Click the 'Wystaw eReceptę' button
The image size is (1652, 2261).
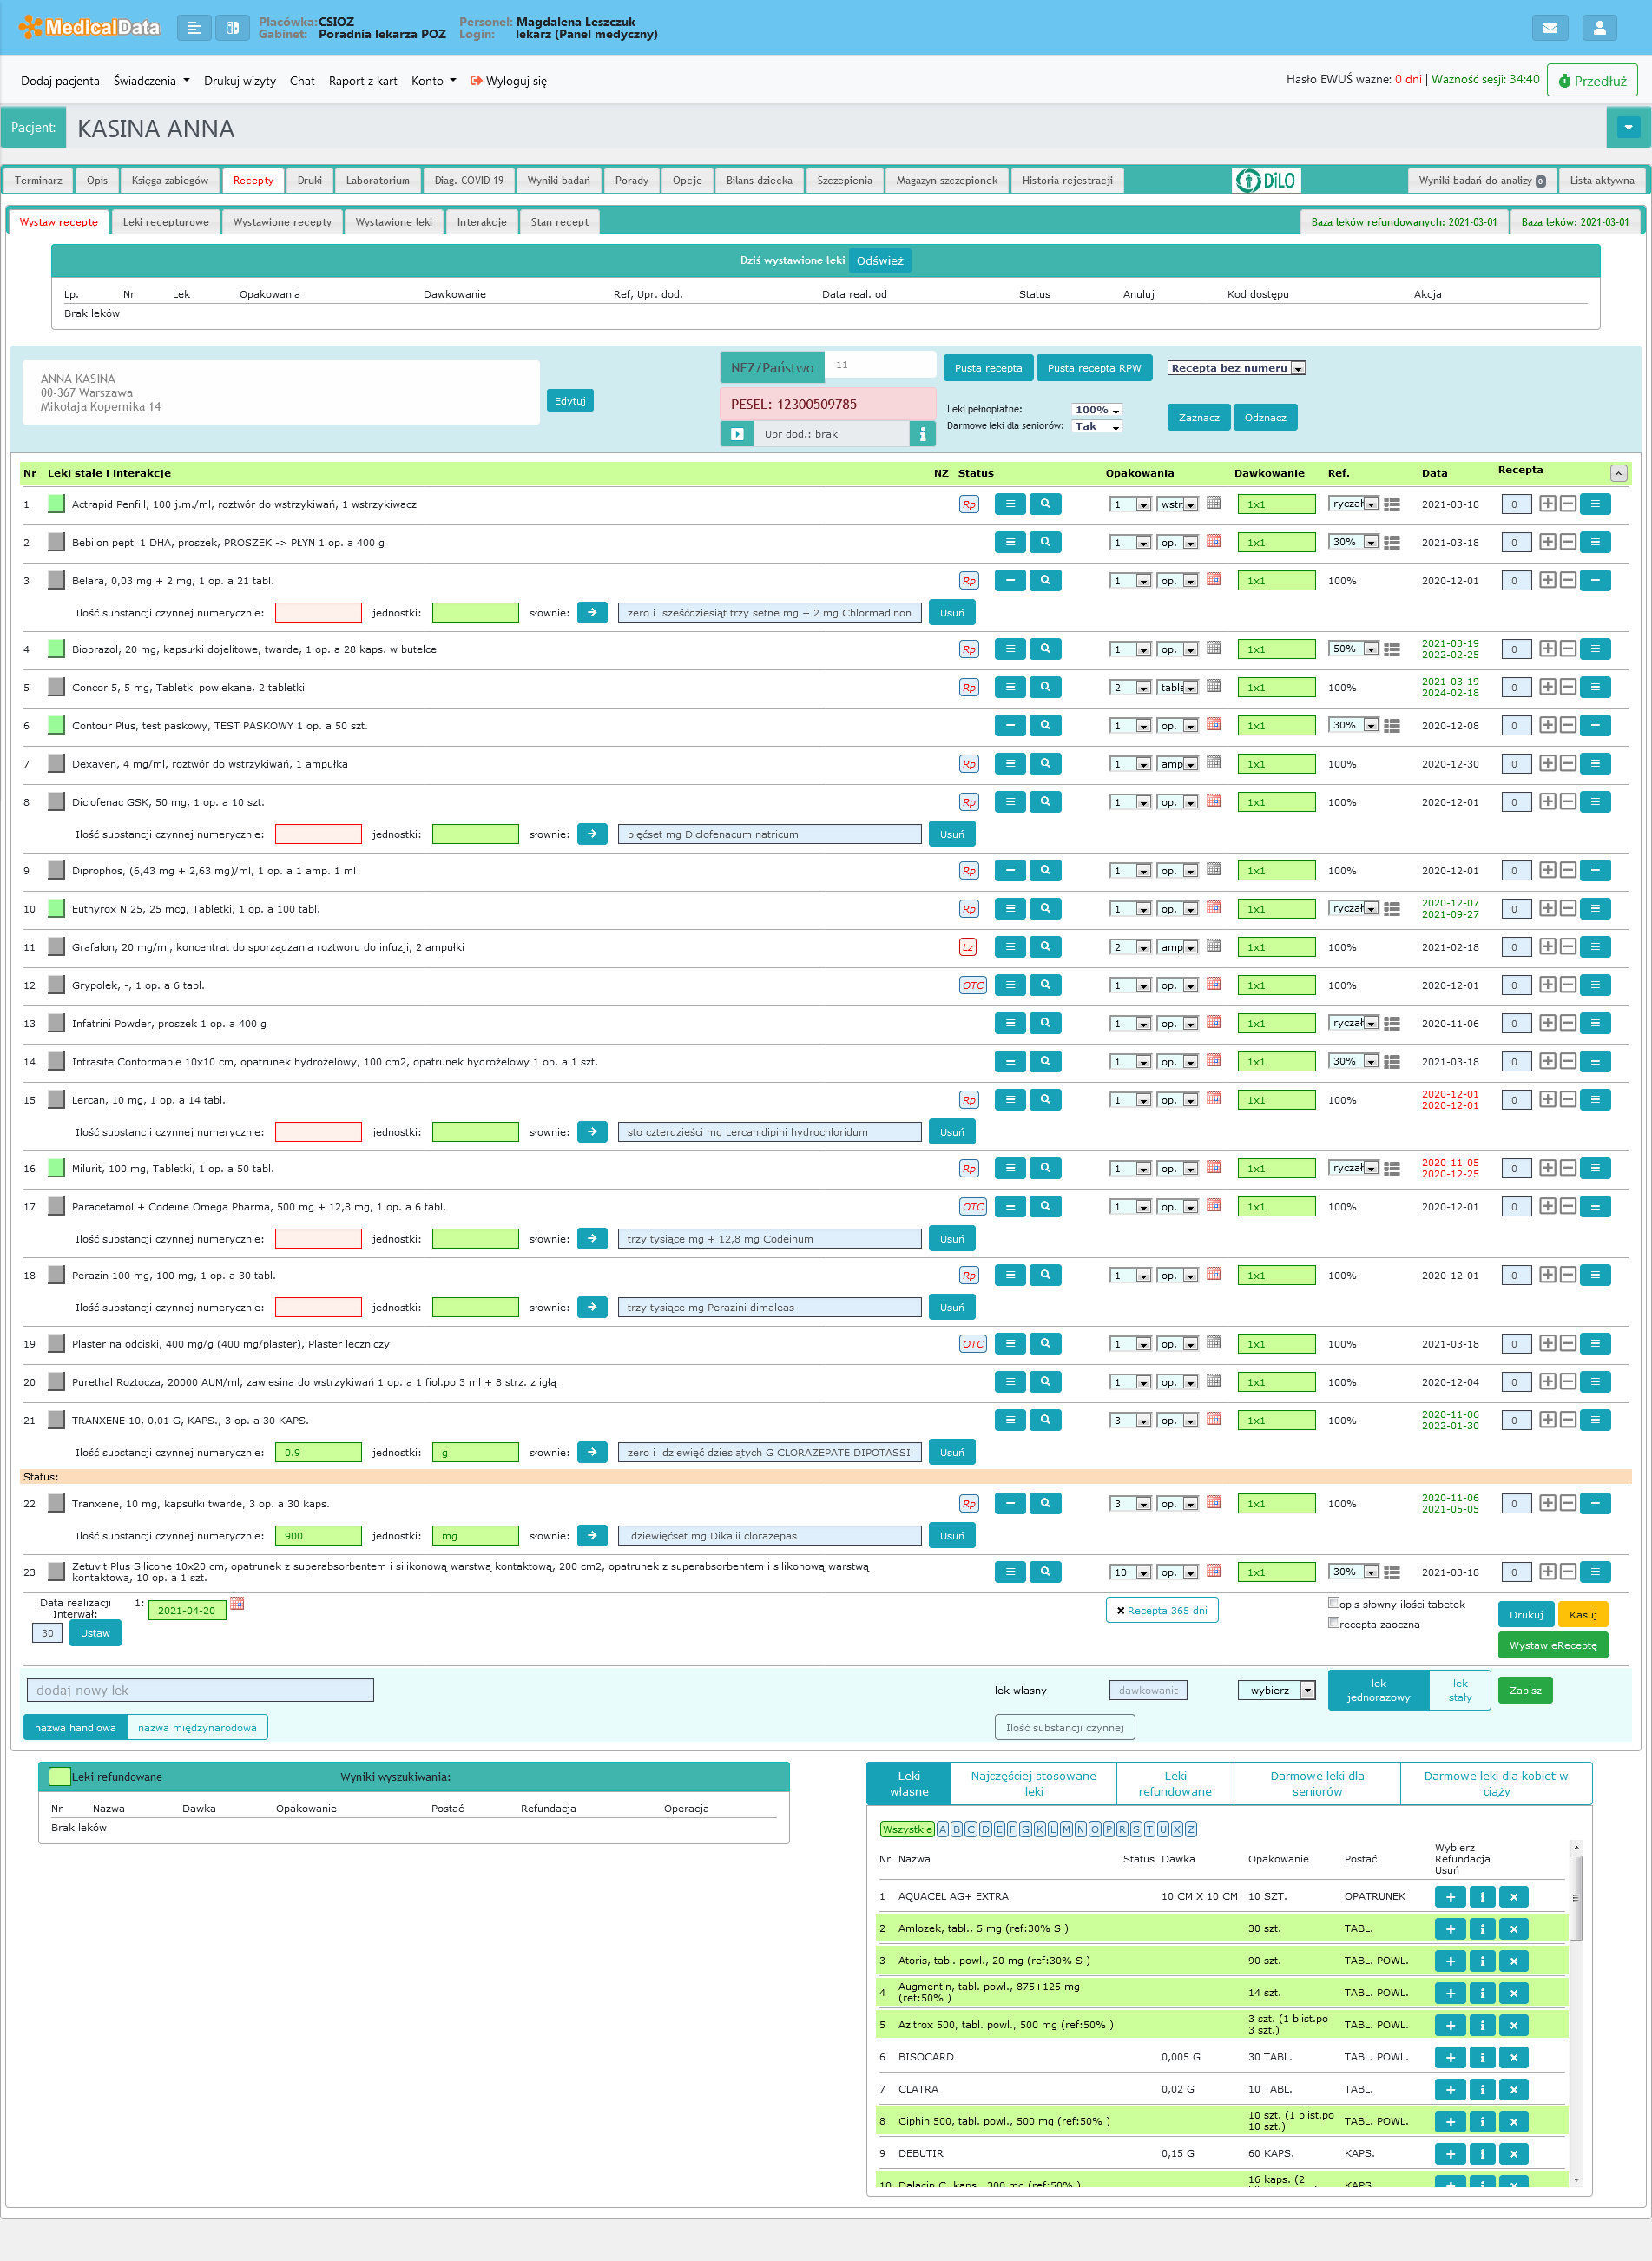click(1552, 1645)
